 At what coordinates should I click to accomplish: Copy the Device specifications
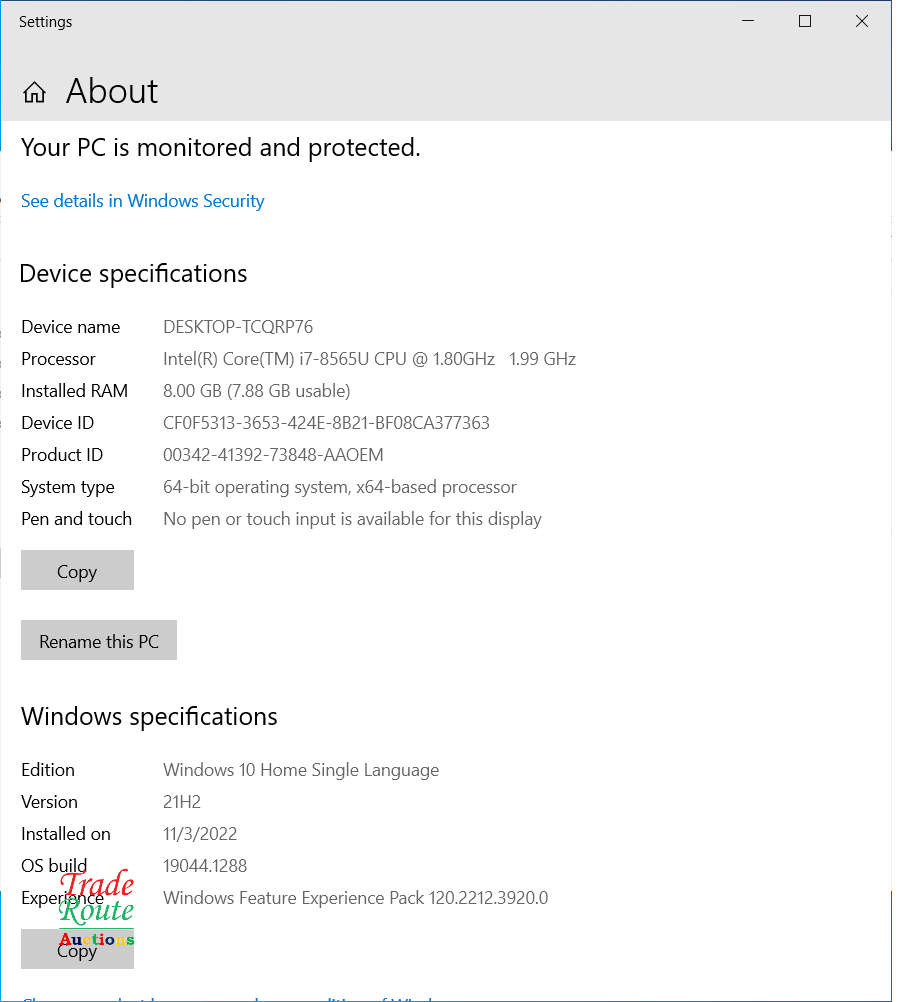(x=77, y=570)
